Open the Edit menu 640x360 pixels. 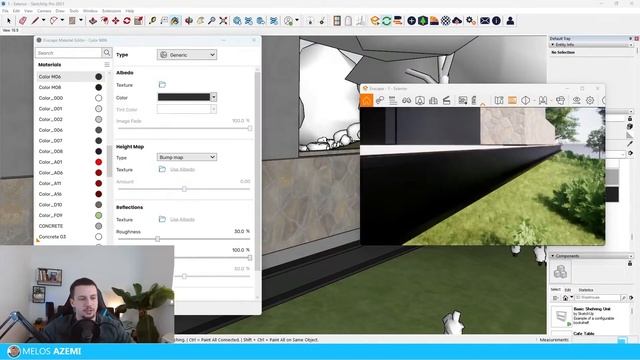point(16,11)
